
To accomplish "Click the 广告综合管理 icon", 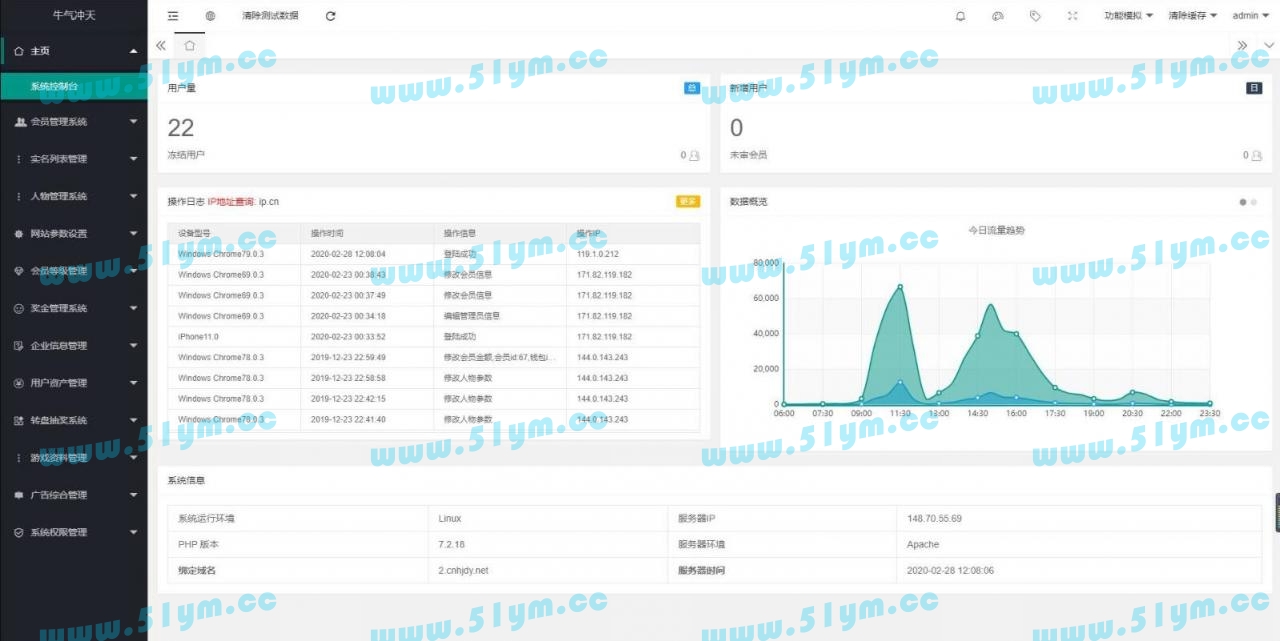I will click(19, 495).
